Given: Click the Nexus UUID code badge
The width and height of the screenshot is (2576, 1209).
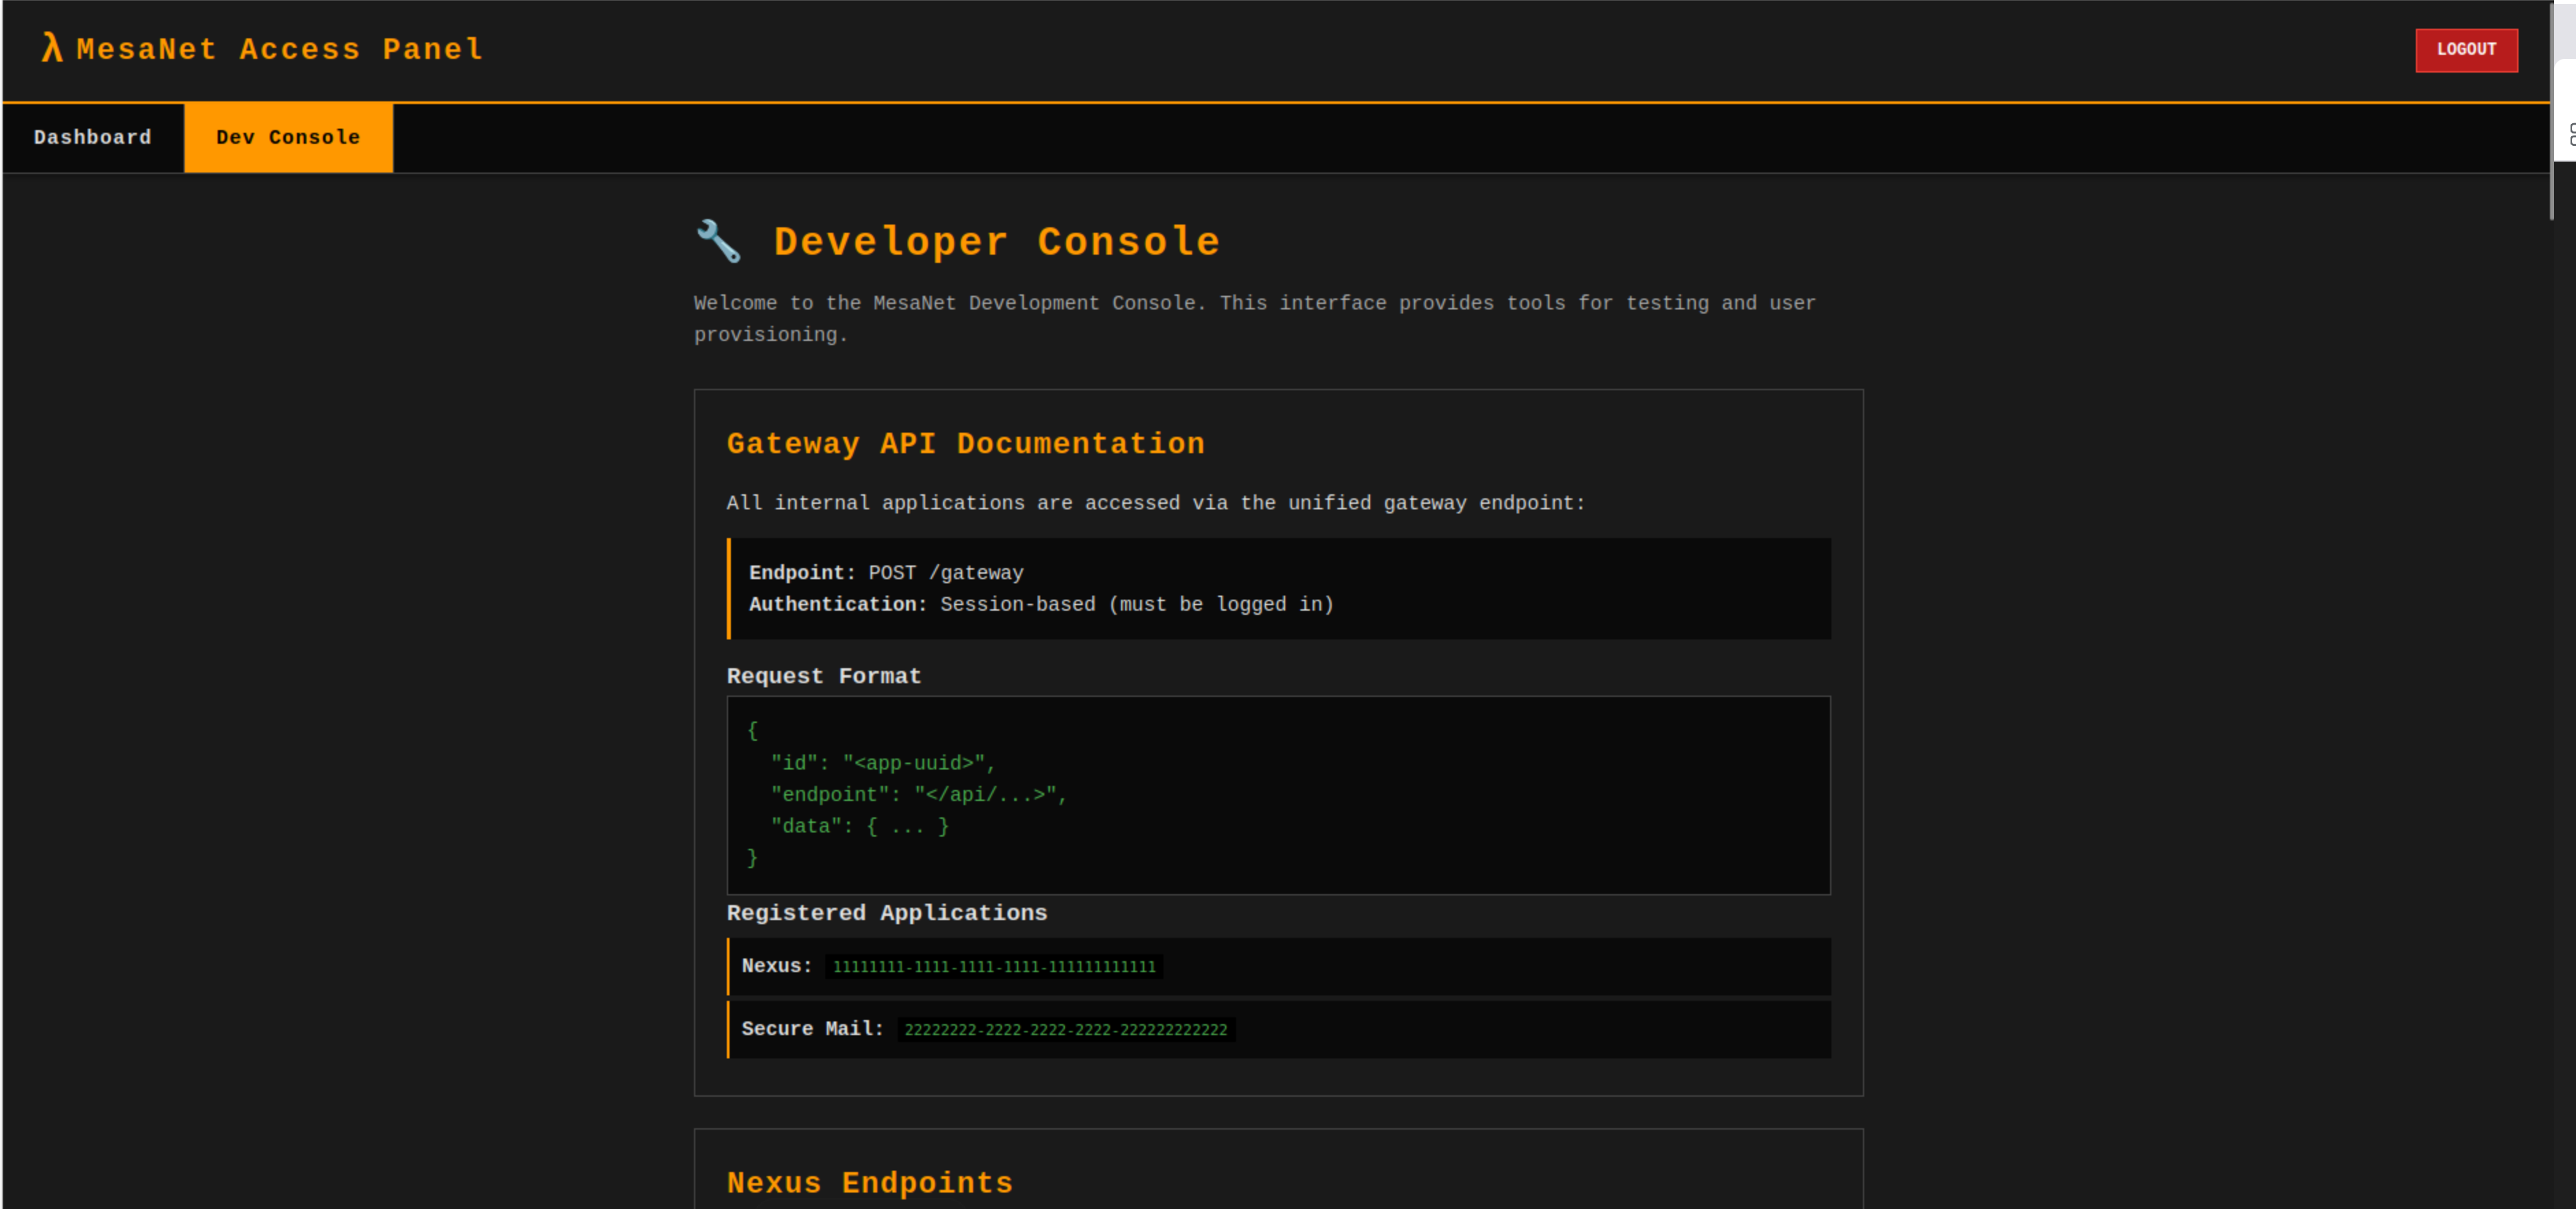Looking at the screenshot, I should 993,966.
